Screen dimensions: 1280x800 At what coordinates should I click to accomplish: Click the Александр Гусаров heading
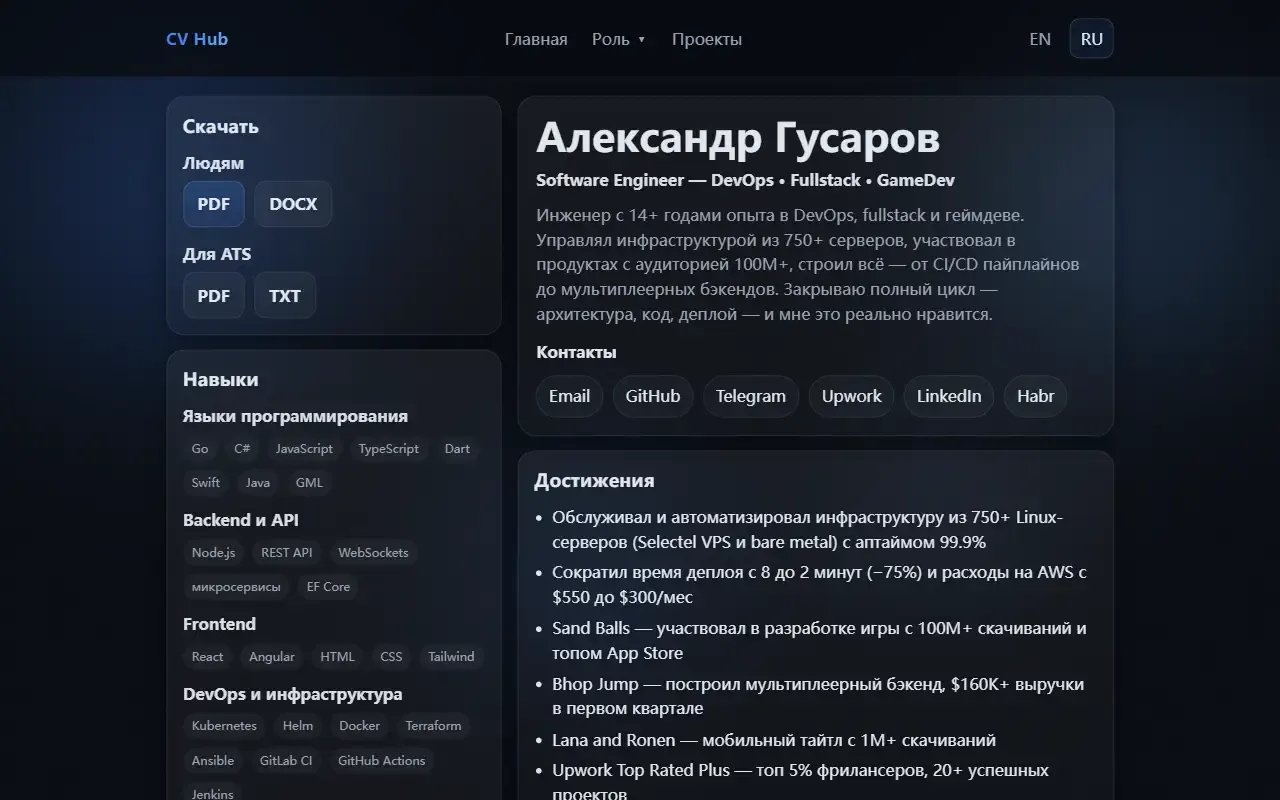[738, 138]
